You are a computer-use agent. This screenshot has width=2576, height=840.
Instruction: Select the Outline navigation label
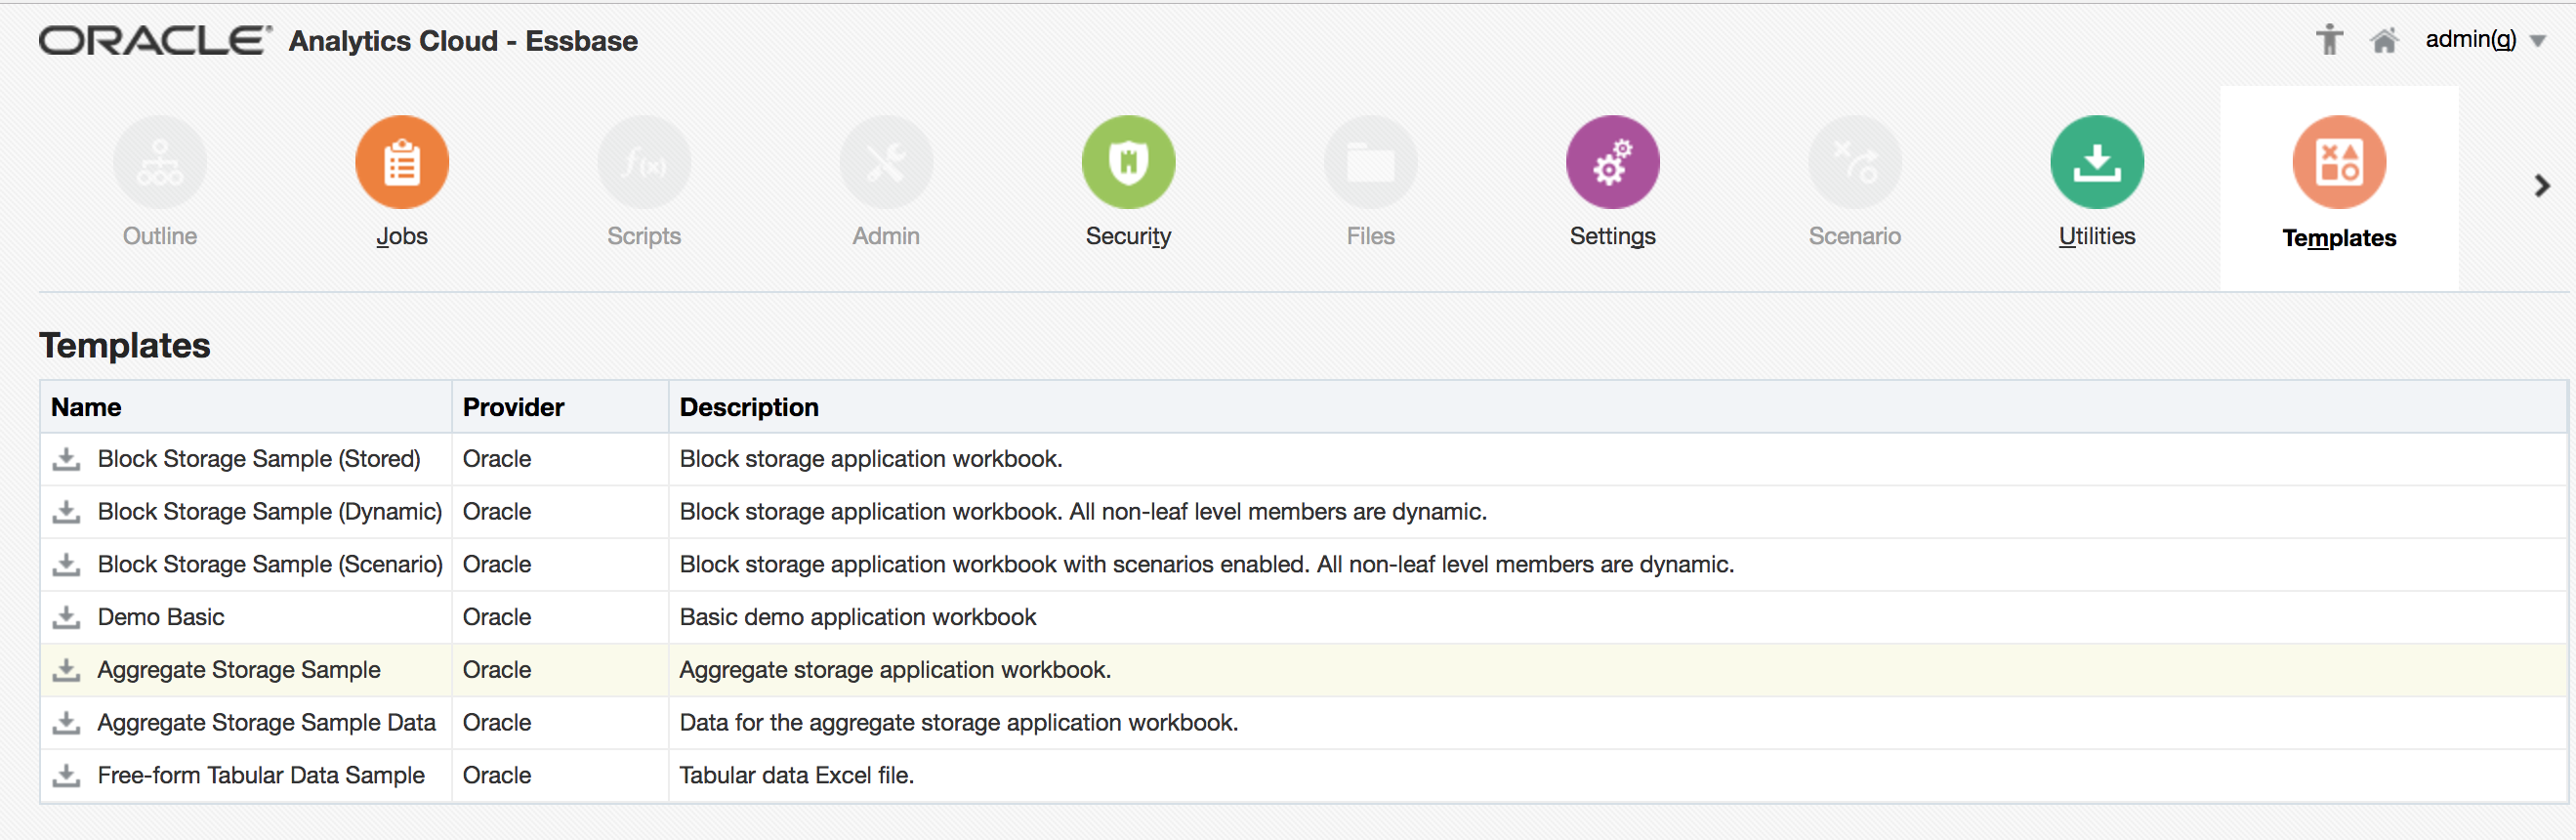point(160,236)
